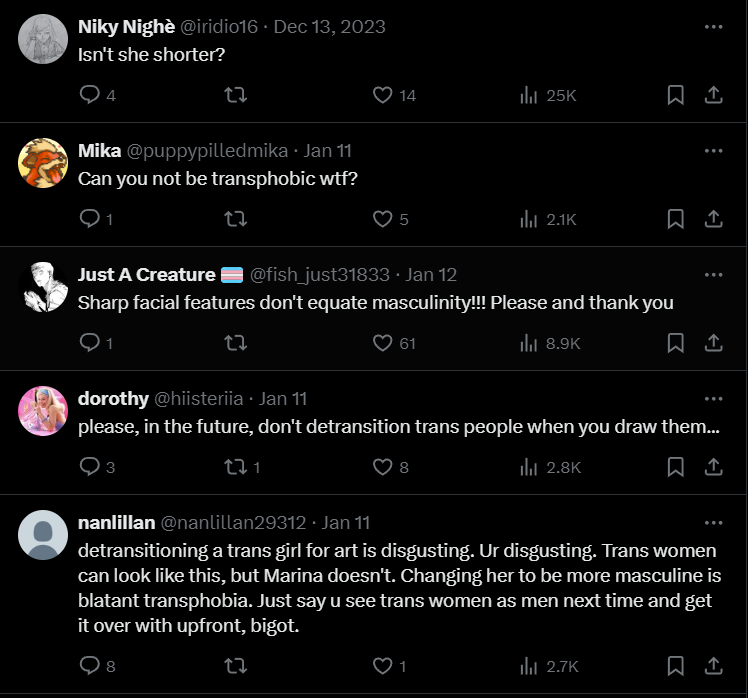Retweet dorothy's reply
The width and height of the screenshot is (748, 698).
236,467
